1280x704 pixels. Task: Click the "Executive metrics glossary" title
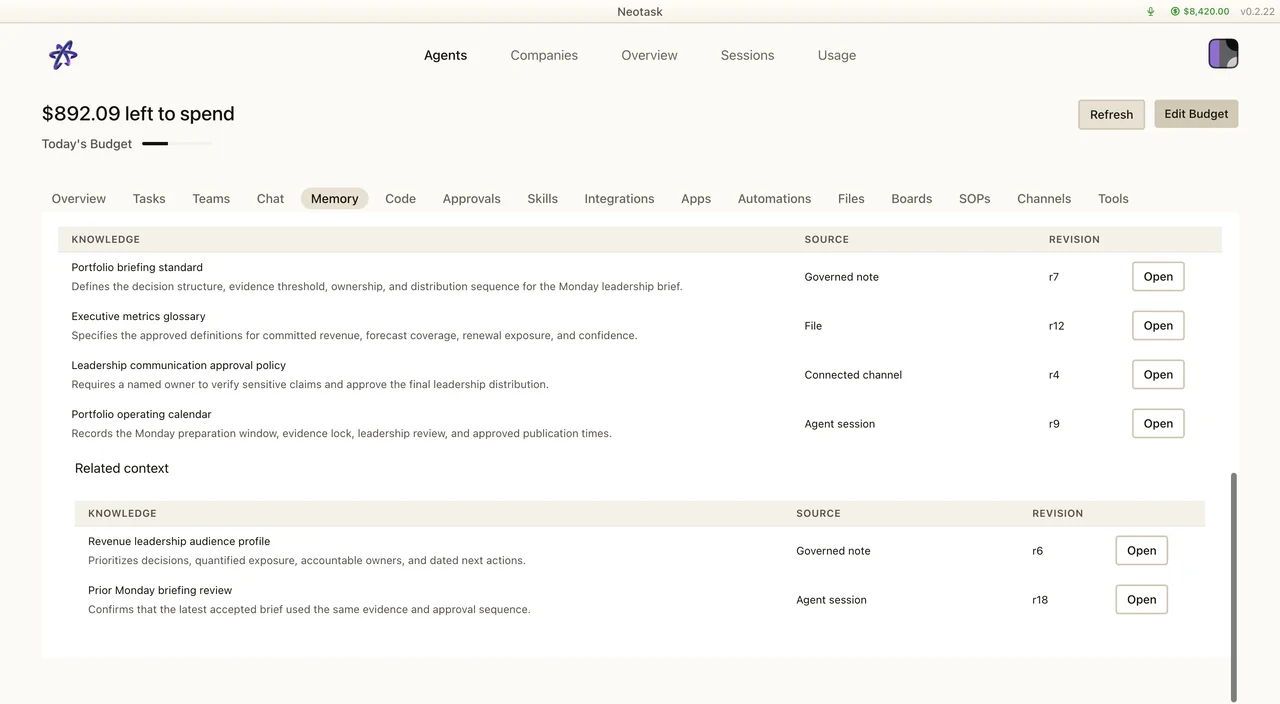point(138,317)
